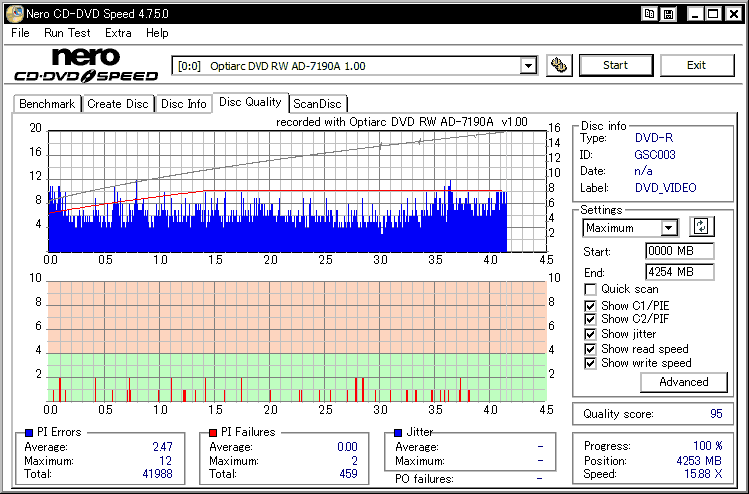This screenshot has height=494, width=749.
Task: Disable Show write speed
Action: [x=591, y=363]
